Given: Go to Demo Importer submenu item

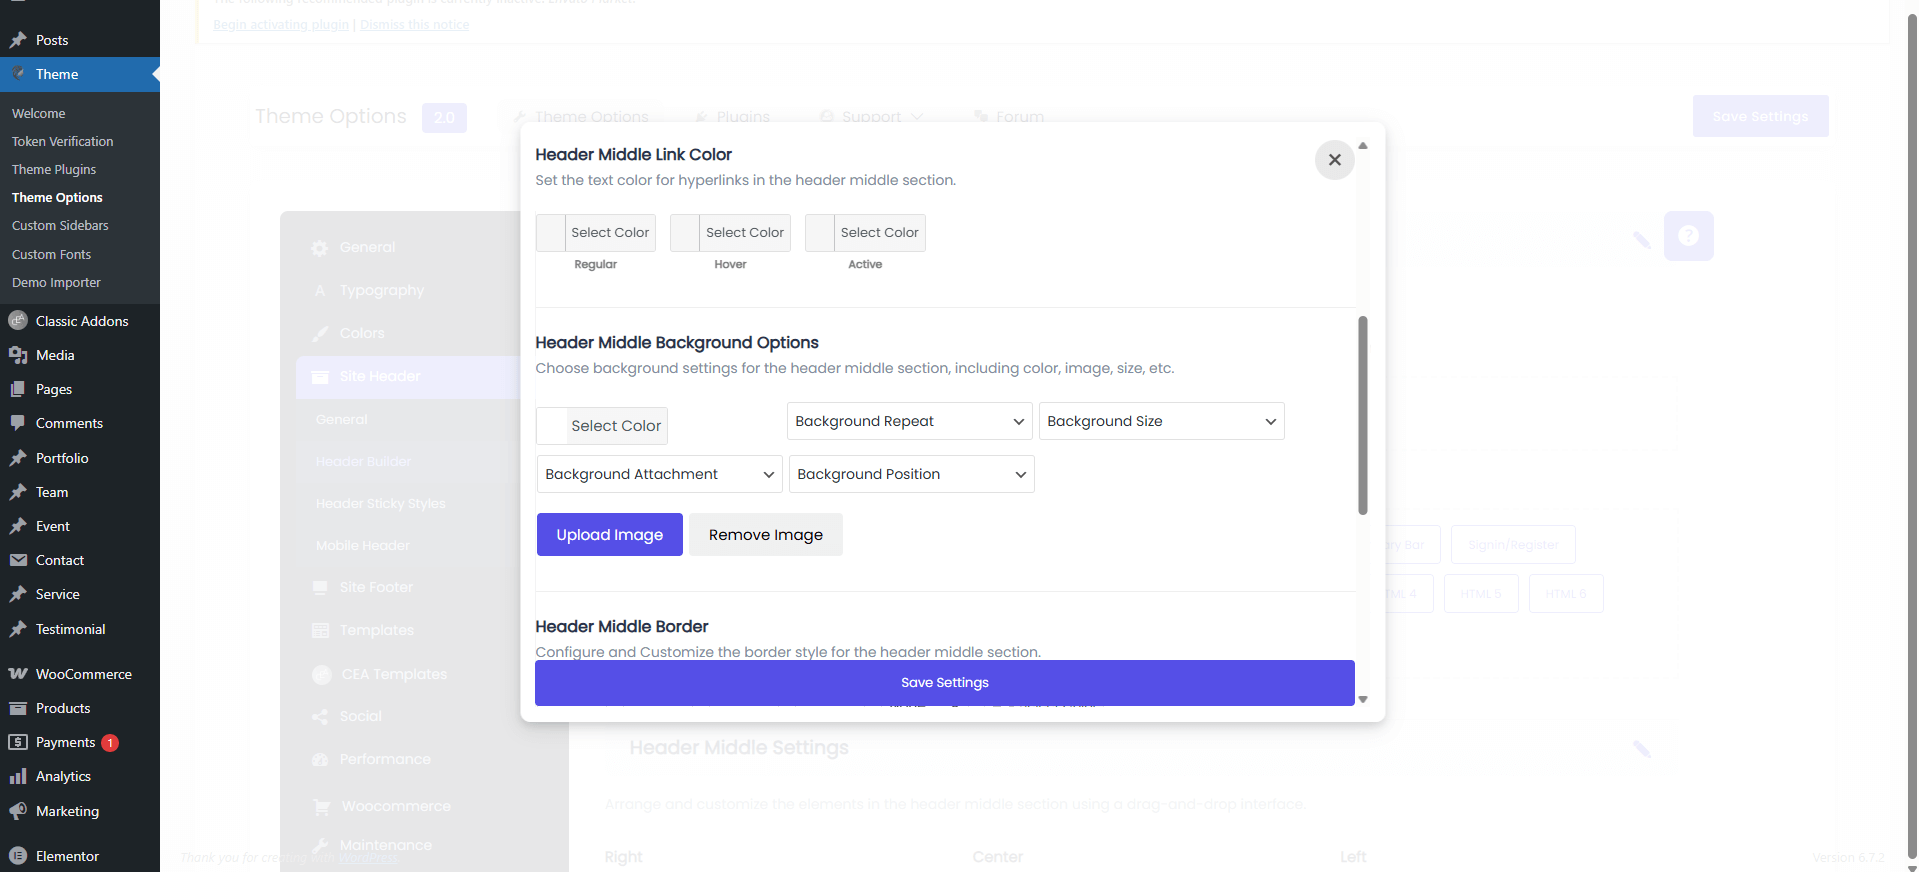Looking at the screenshot, I should [56, 282].
